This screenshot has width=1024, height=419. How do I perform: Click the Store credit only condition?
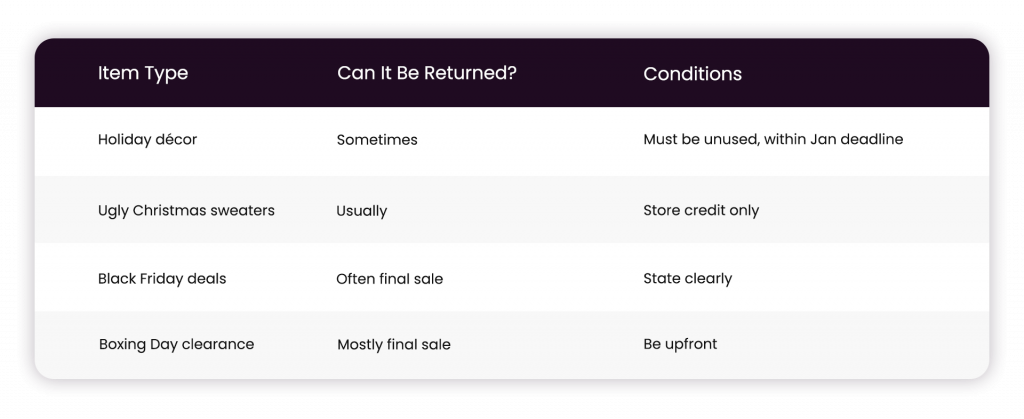pyautogui.click(x=701, y=210)
